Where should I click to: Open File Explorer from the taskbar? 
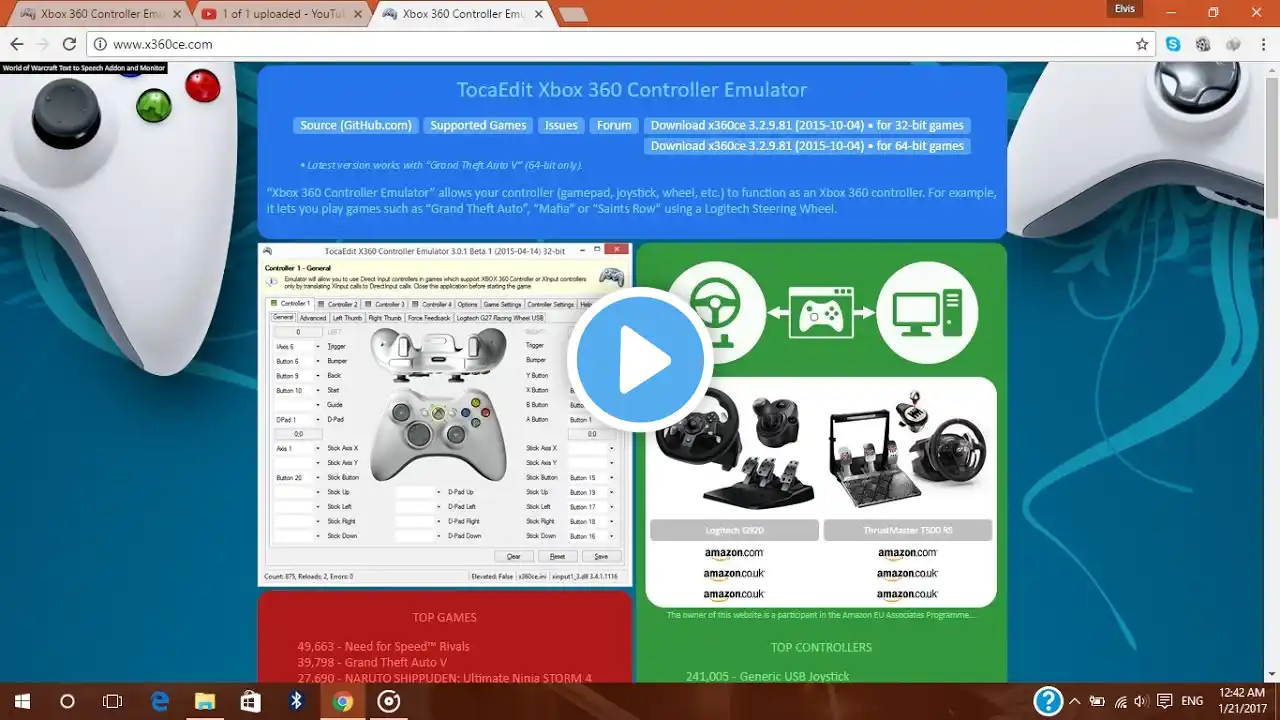pyautogui.click(x=204, y=702)
